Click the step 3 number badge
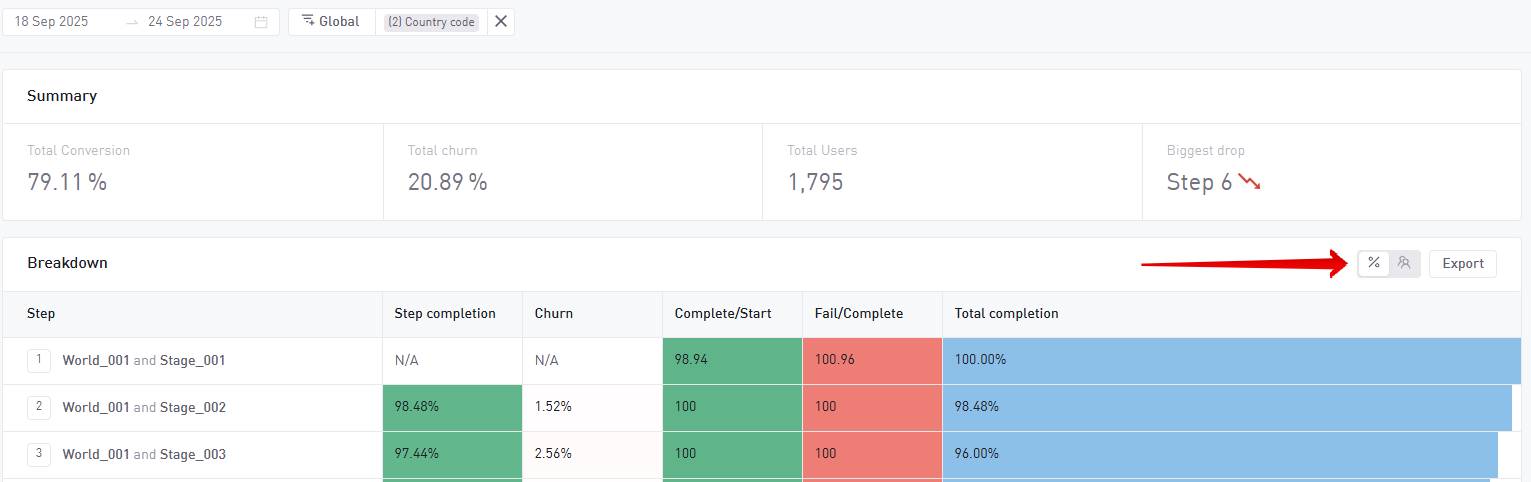The width and height of the screenshot is (1531, 482). tap(39, 454)
